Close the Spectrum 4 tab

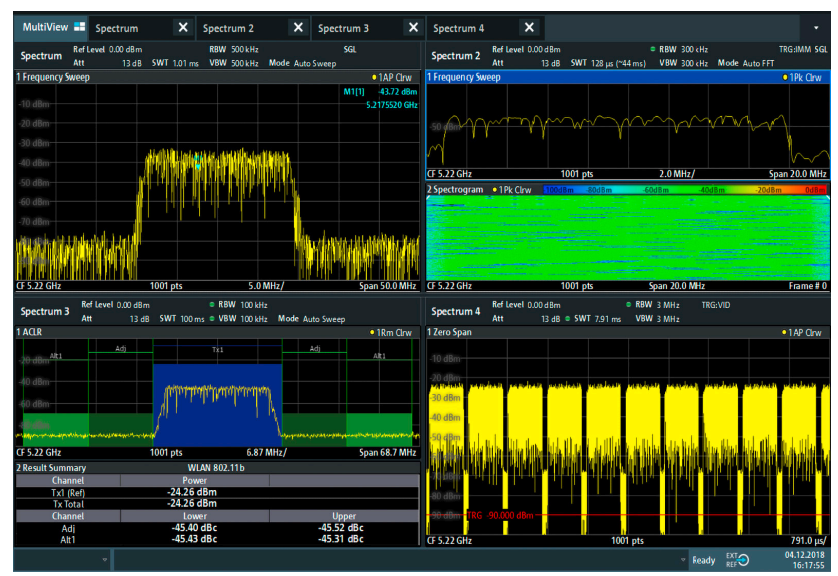(x=529, y=27)
